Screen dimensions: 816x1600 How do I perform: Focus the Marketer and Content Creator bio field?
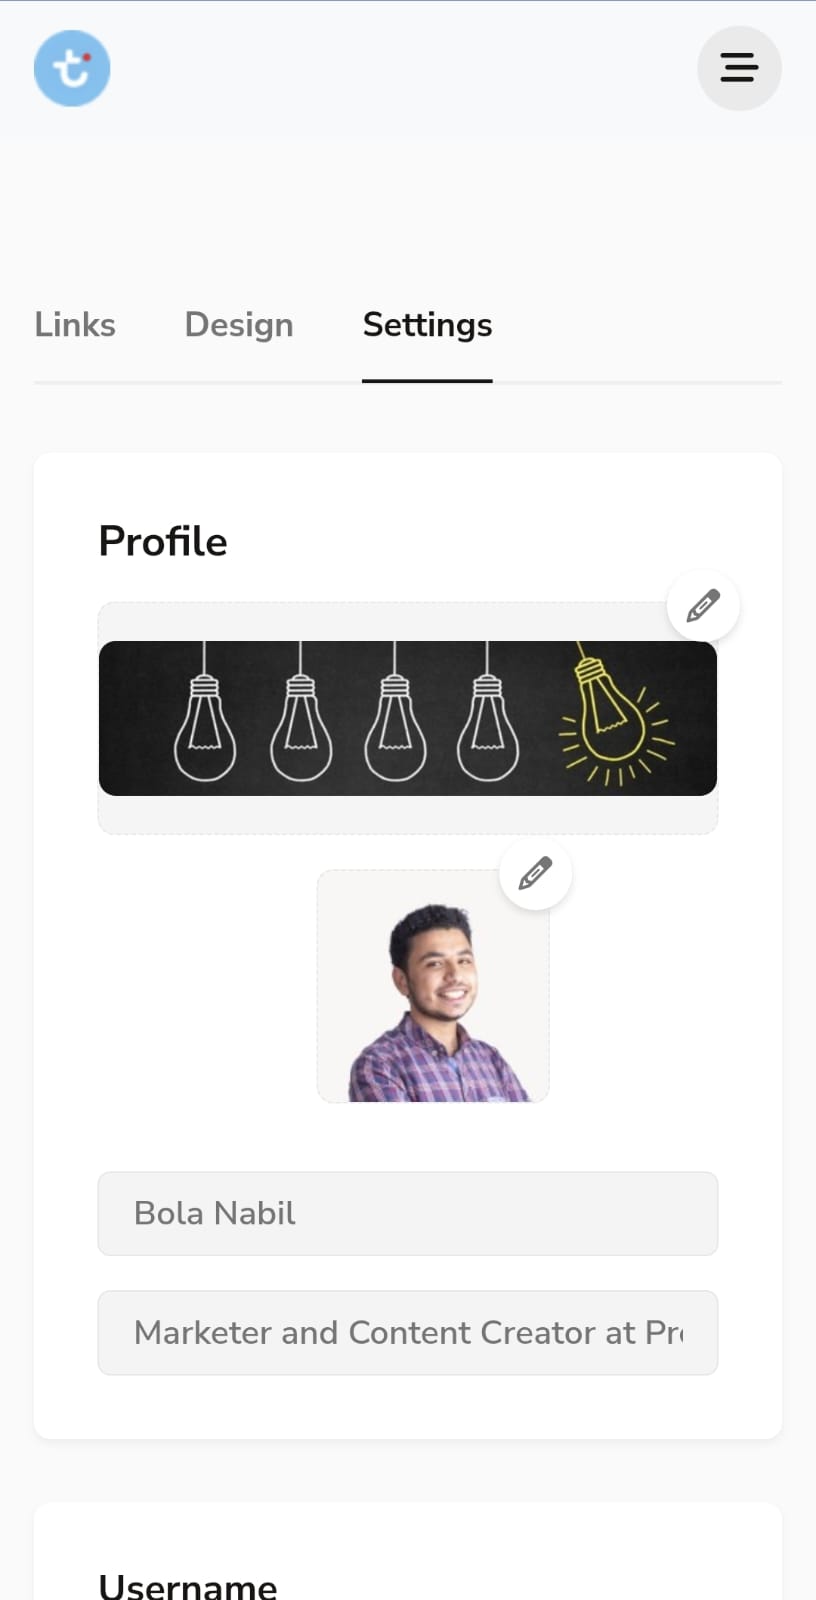(408, 1332)
